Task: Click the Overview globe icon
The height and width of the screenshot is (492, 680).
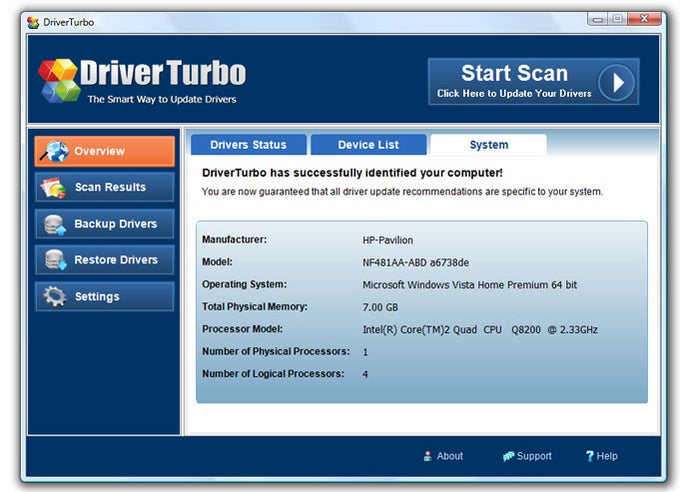Action: pos(55,151)
